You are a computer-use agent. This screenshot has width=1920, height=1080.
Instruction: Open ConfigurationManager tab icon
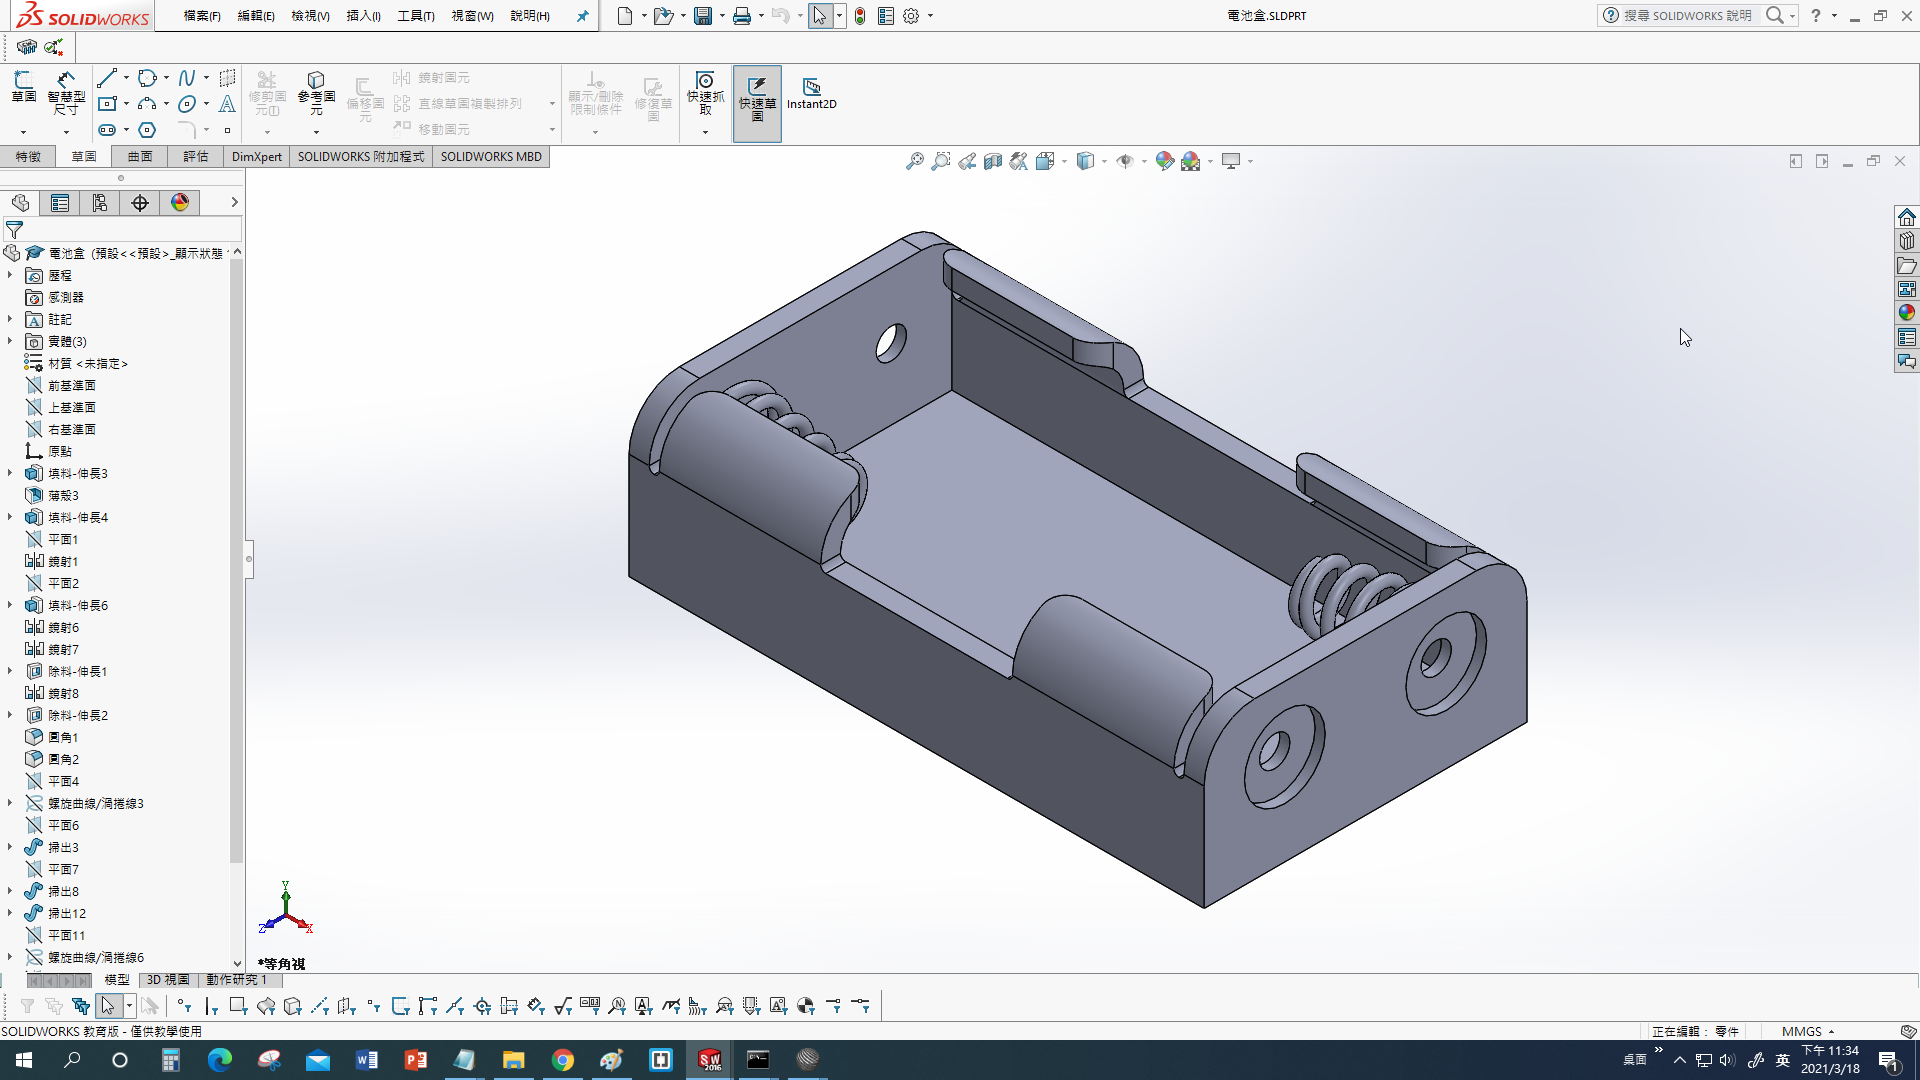point(100,203)
